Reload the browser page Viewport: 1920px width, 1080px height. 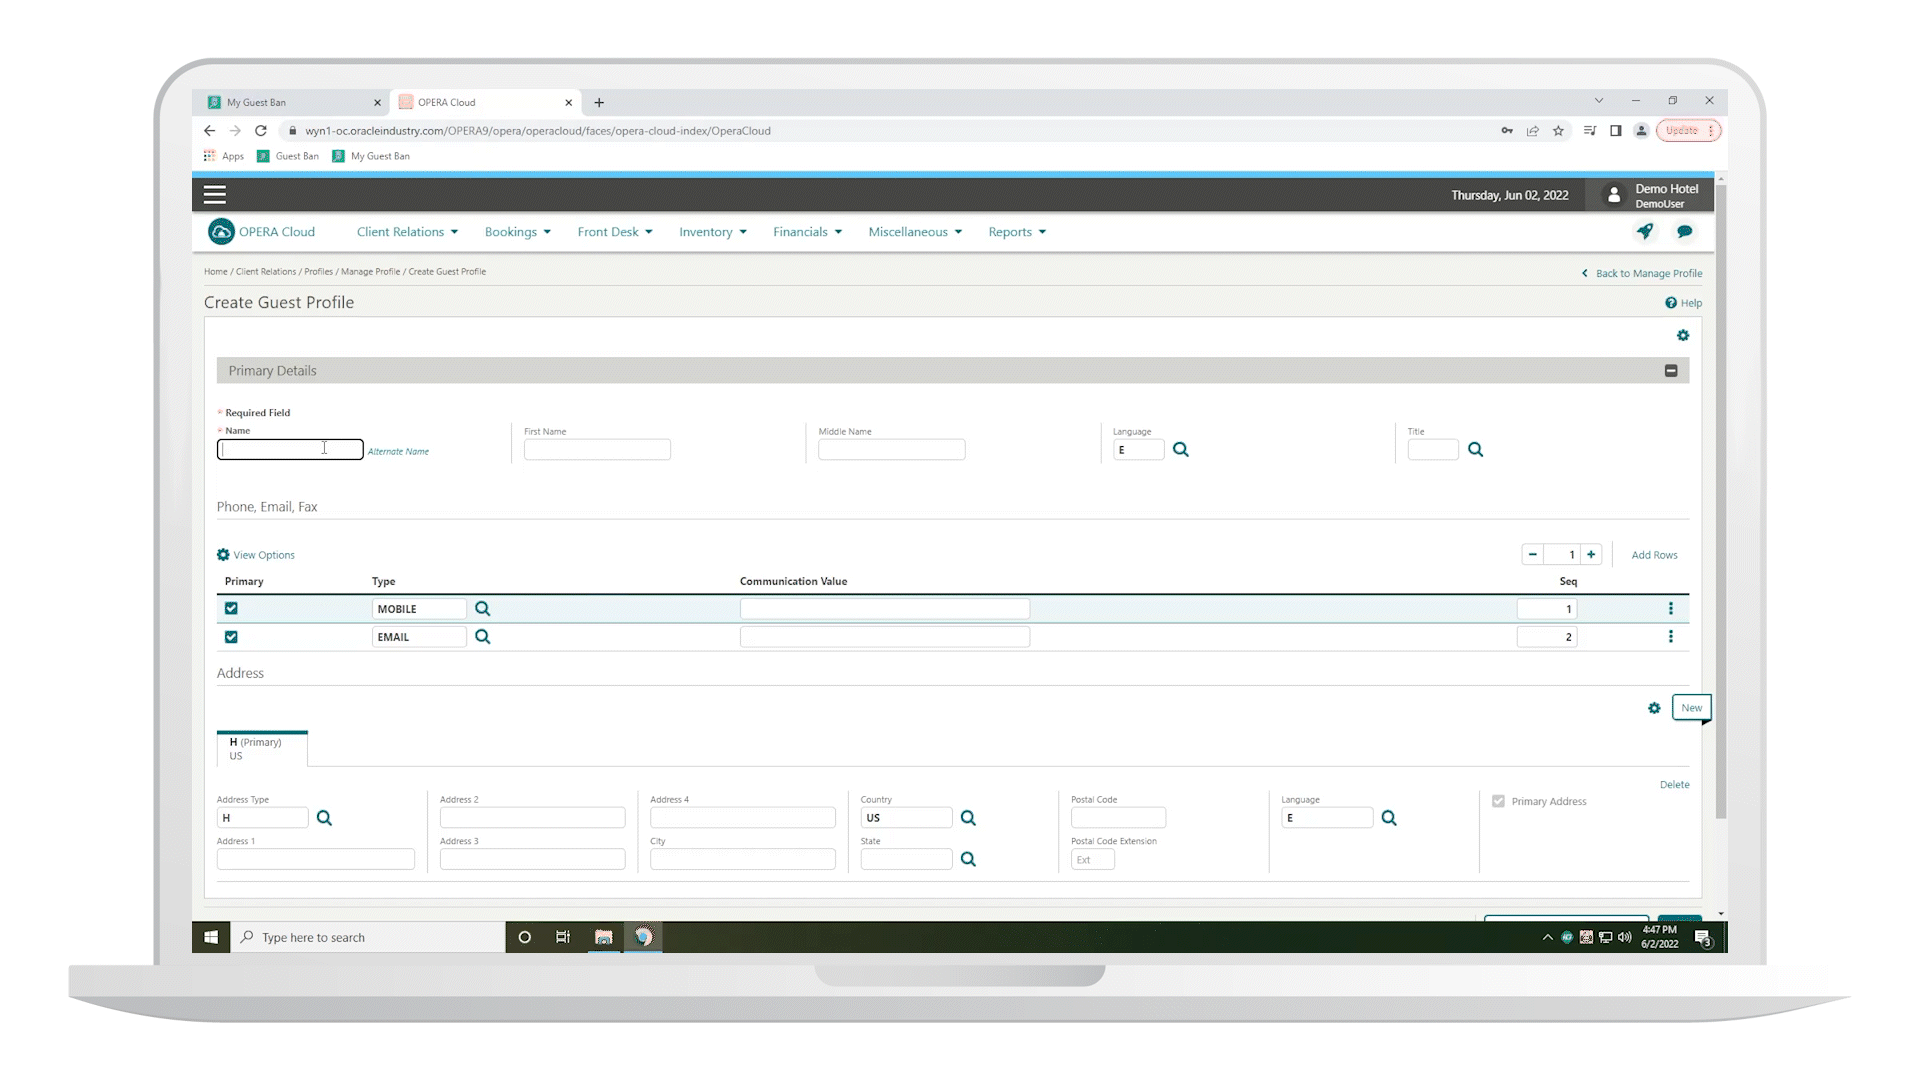[261, 131]
